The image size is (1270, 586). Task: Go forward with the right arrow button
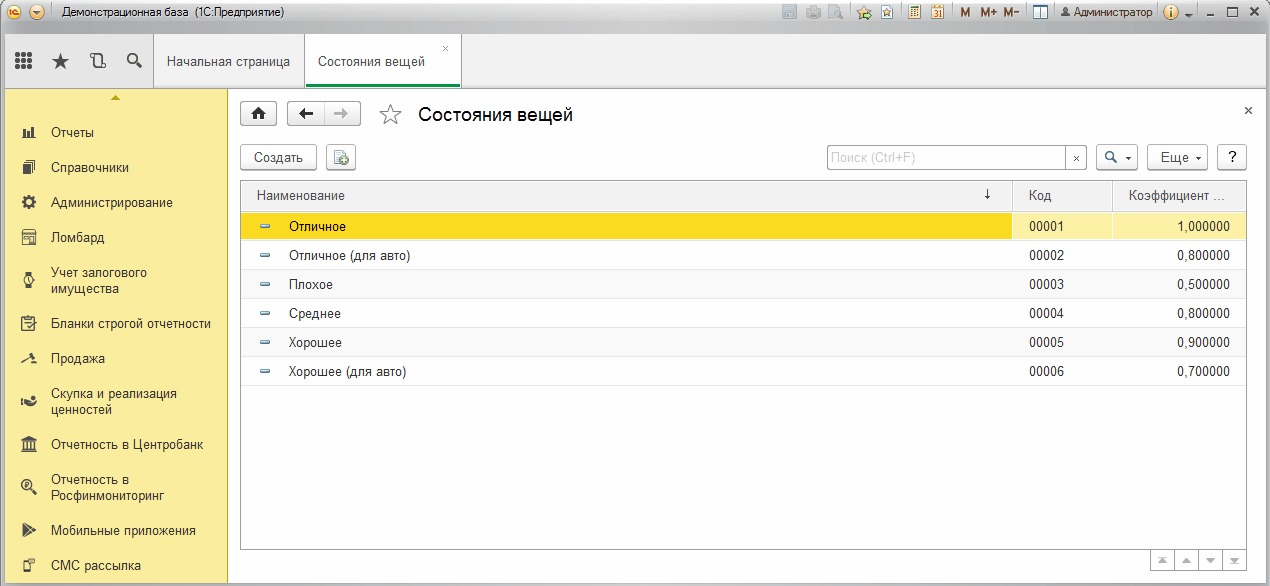click(341, 114)
